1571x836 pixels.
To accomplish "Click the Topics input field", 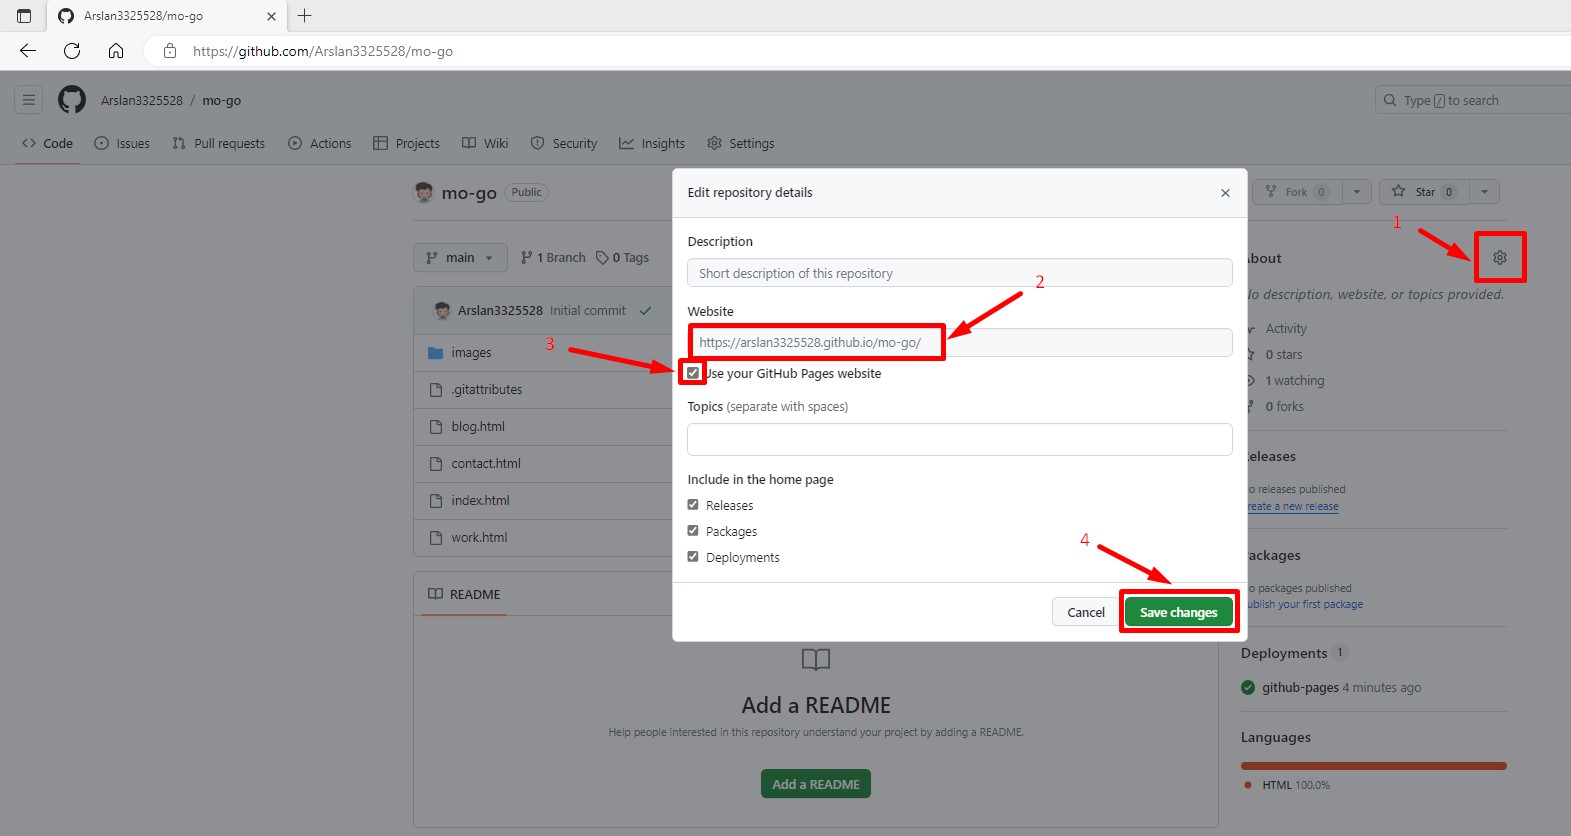I will click(x=960, y=439).
